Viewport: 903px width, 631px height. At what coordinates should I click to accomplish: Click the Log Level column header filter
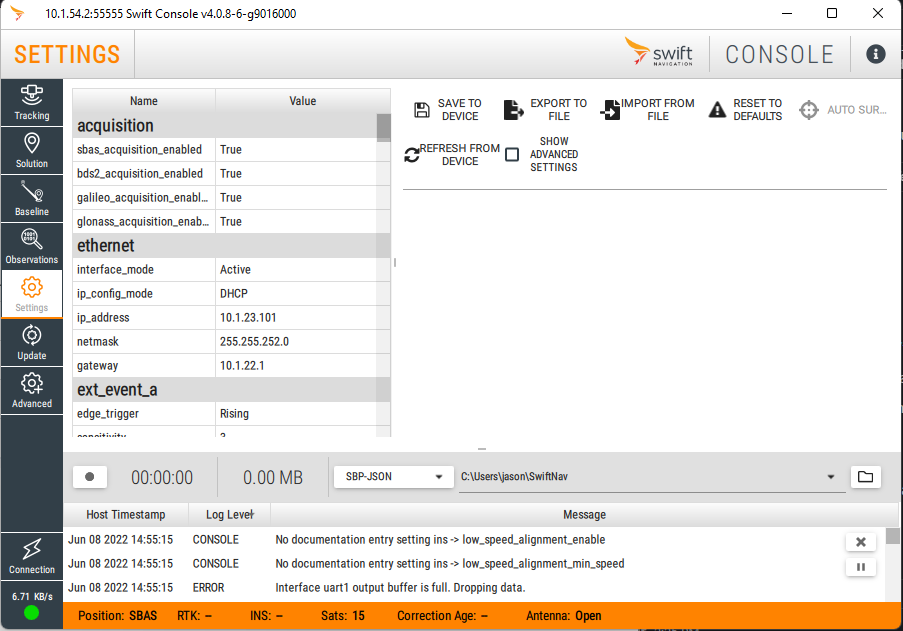(x=229, y=515)
